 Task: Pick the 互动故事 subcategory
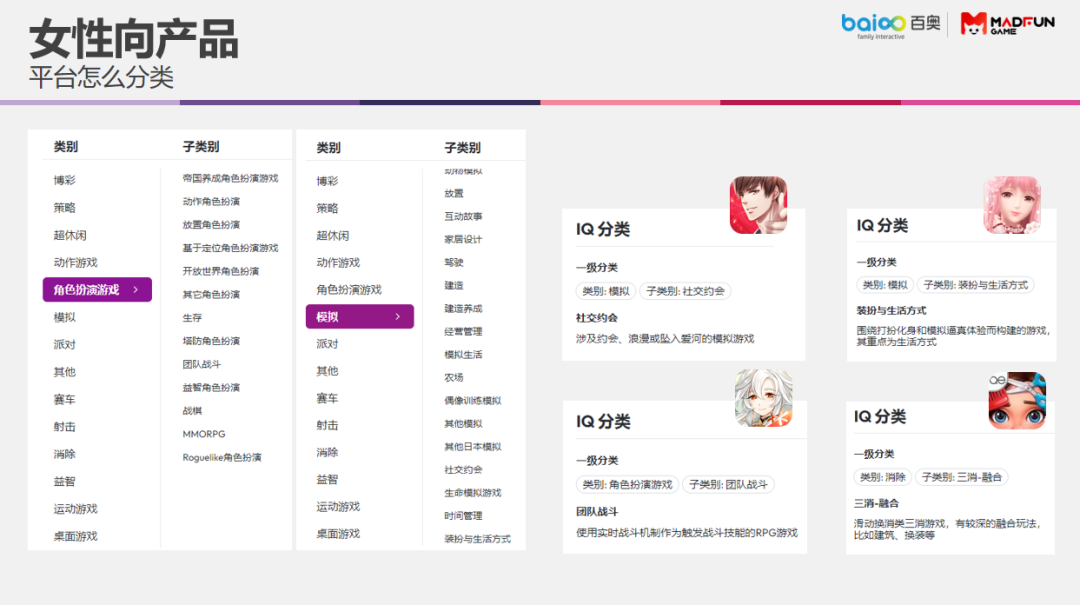(464, 216)
